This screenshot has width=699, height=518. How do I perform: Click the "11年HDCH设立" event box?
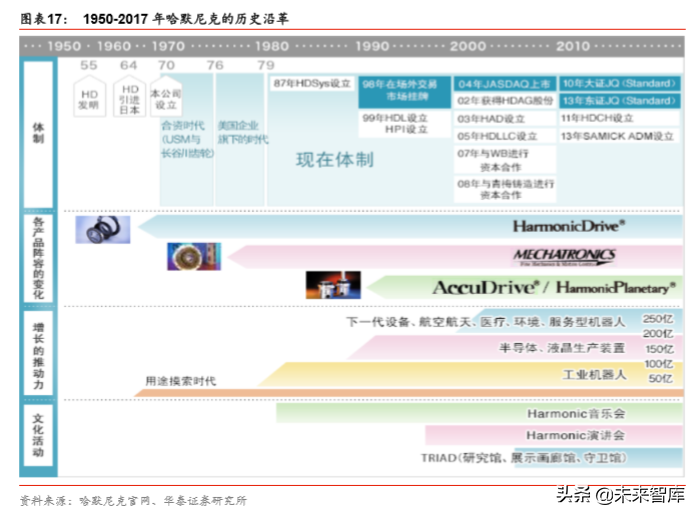click(x=619, y=118)
